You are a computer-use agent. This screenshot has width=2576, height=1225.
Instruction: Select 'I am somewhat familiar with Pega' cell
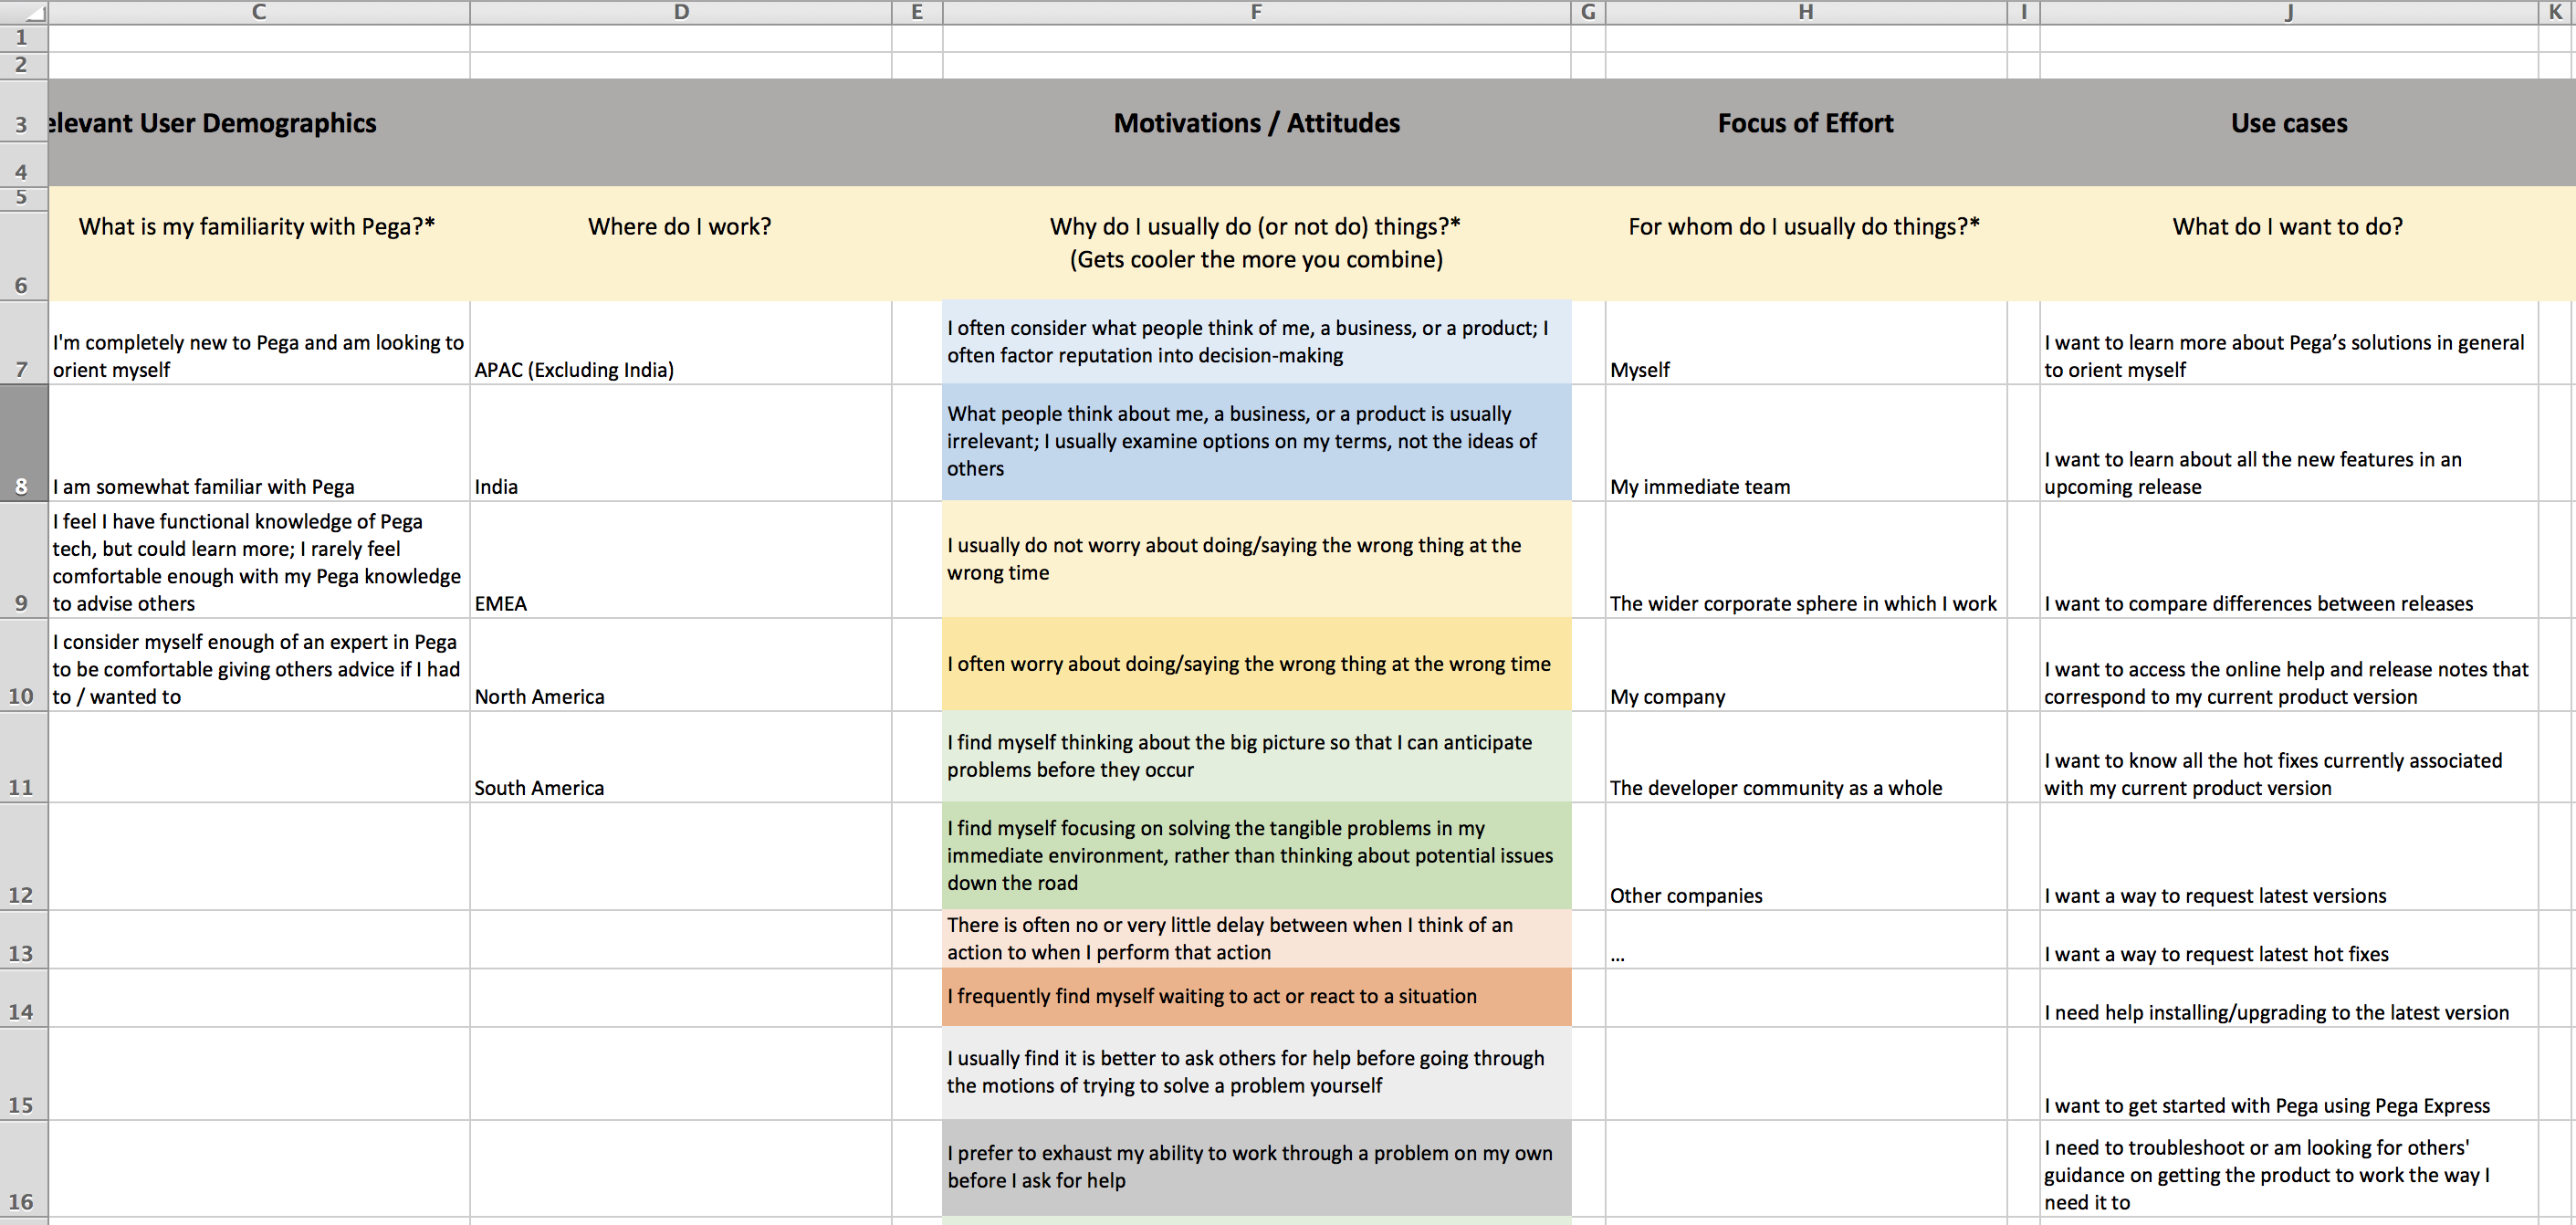(259, 443)
